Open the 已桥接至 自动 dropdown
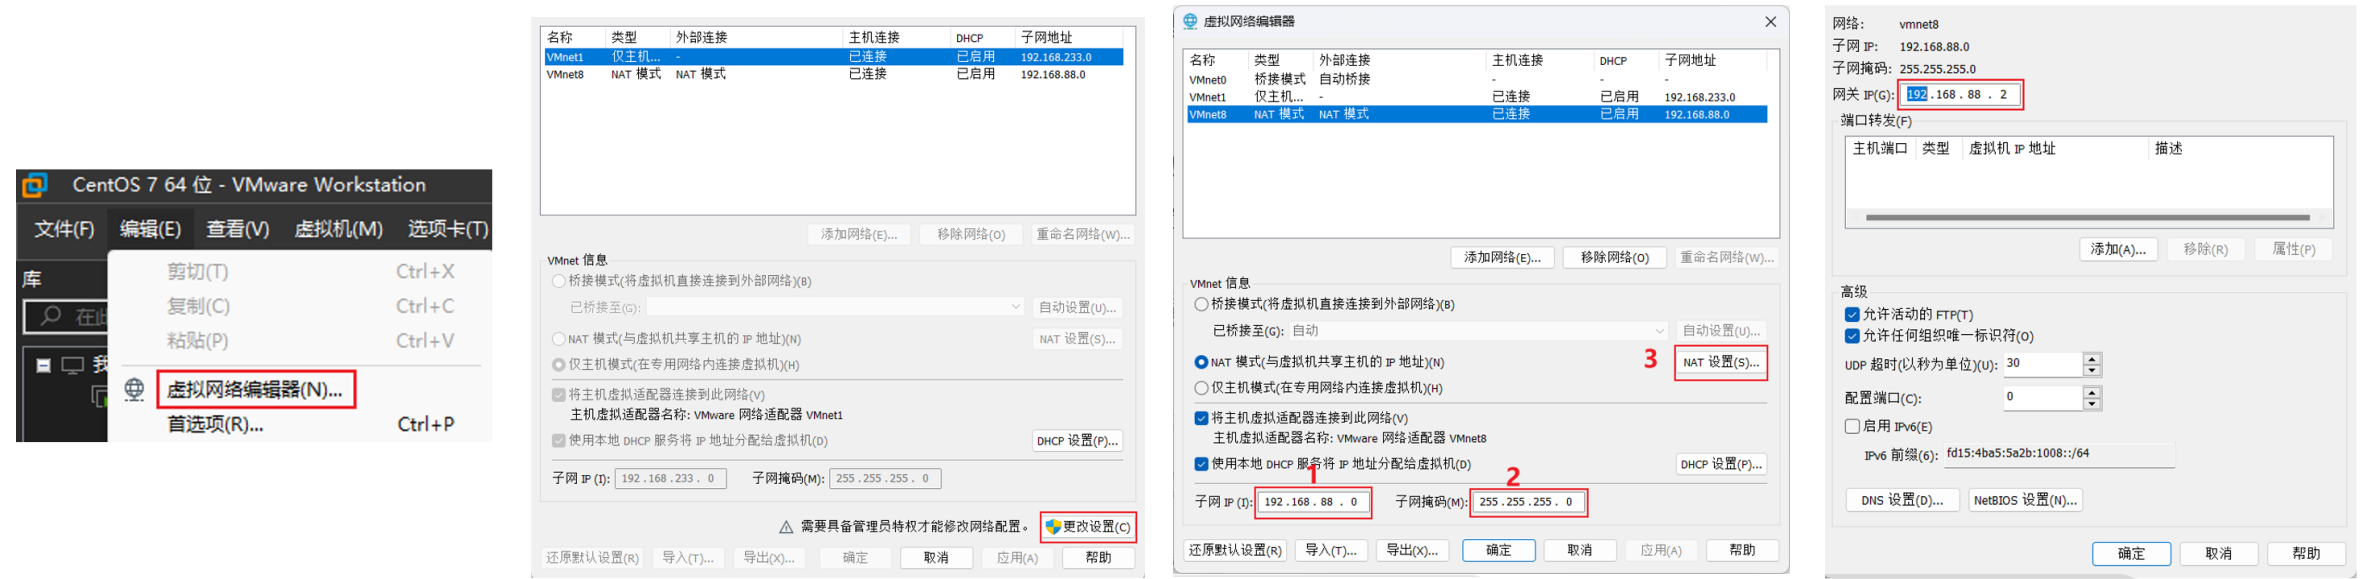Screen dimensions: 2361x579 click(1478, 331)
